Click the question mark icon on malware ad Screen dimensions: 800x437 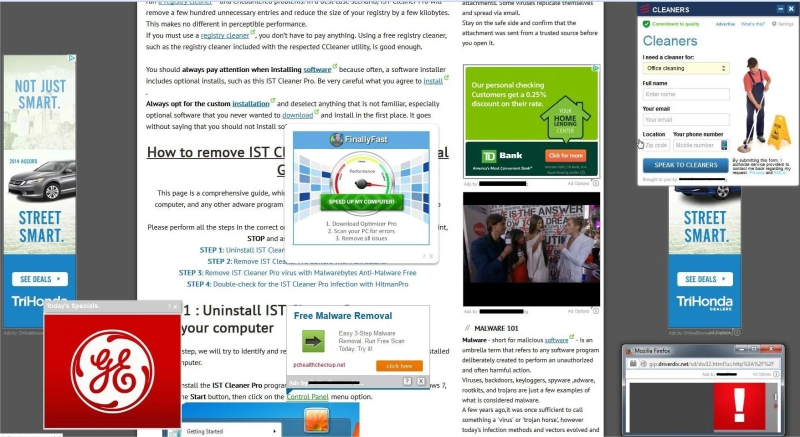[407, 381]
